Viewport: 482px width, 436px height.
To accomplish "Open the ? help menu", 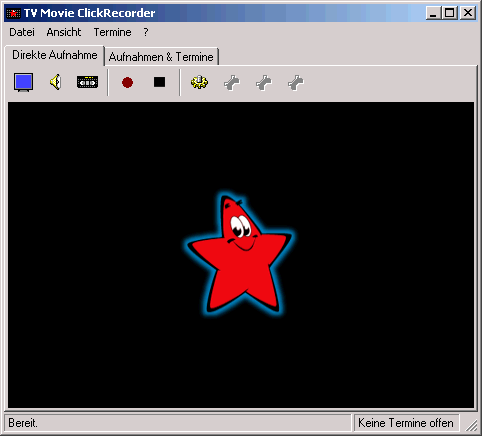I will click(146, 32).
